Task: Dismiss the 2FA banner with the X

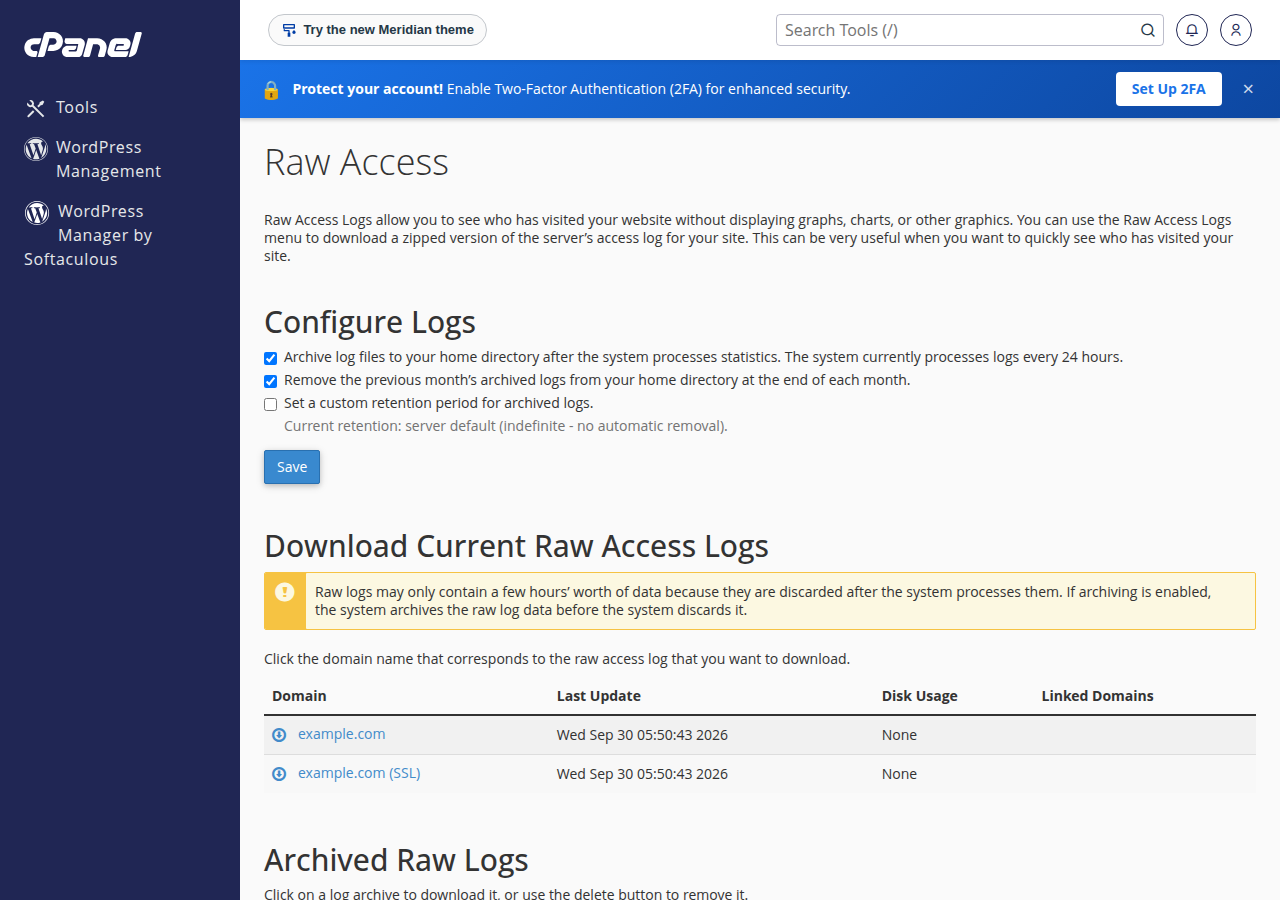Action: 1248,89
